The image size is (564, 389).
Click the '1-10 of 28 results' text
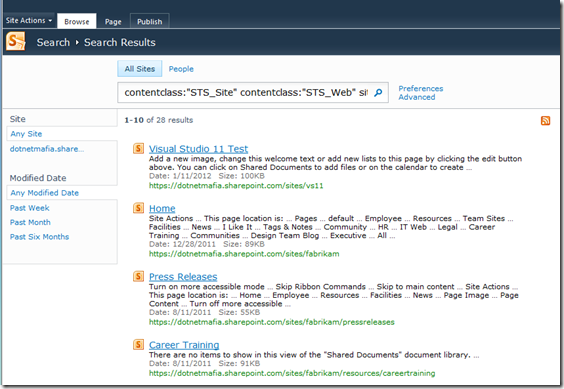(159, 120)
